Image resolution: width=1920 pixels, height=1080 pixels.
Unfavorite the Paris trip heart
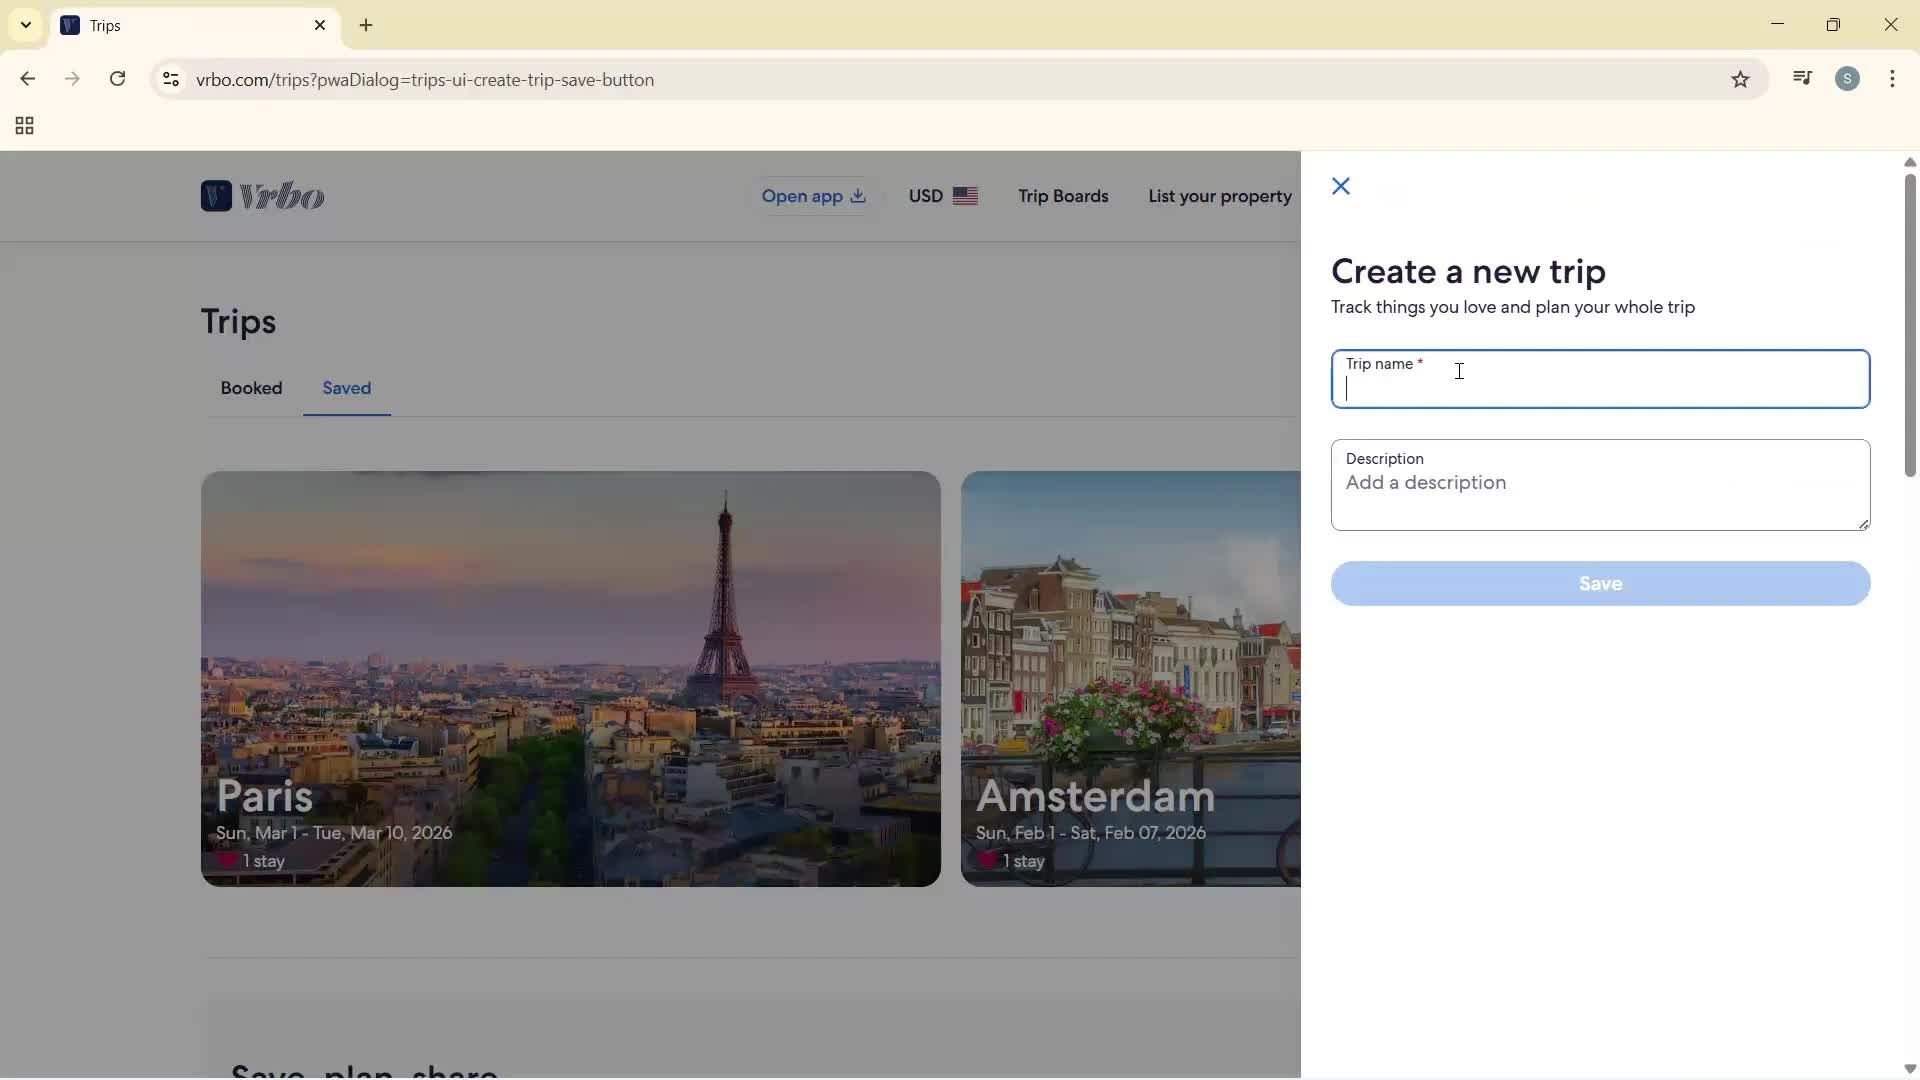tap(228, 861)
